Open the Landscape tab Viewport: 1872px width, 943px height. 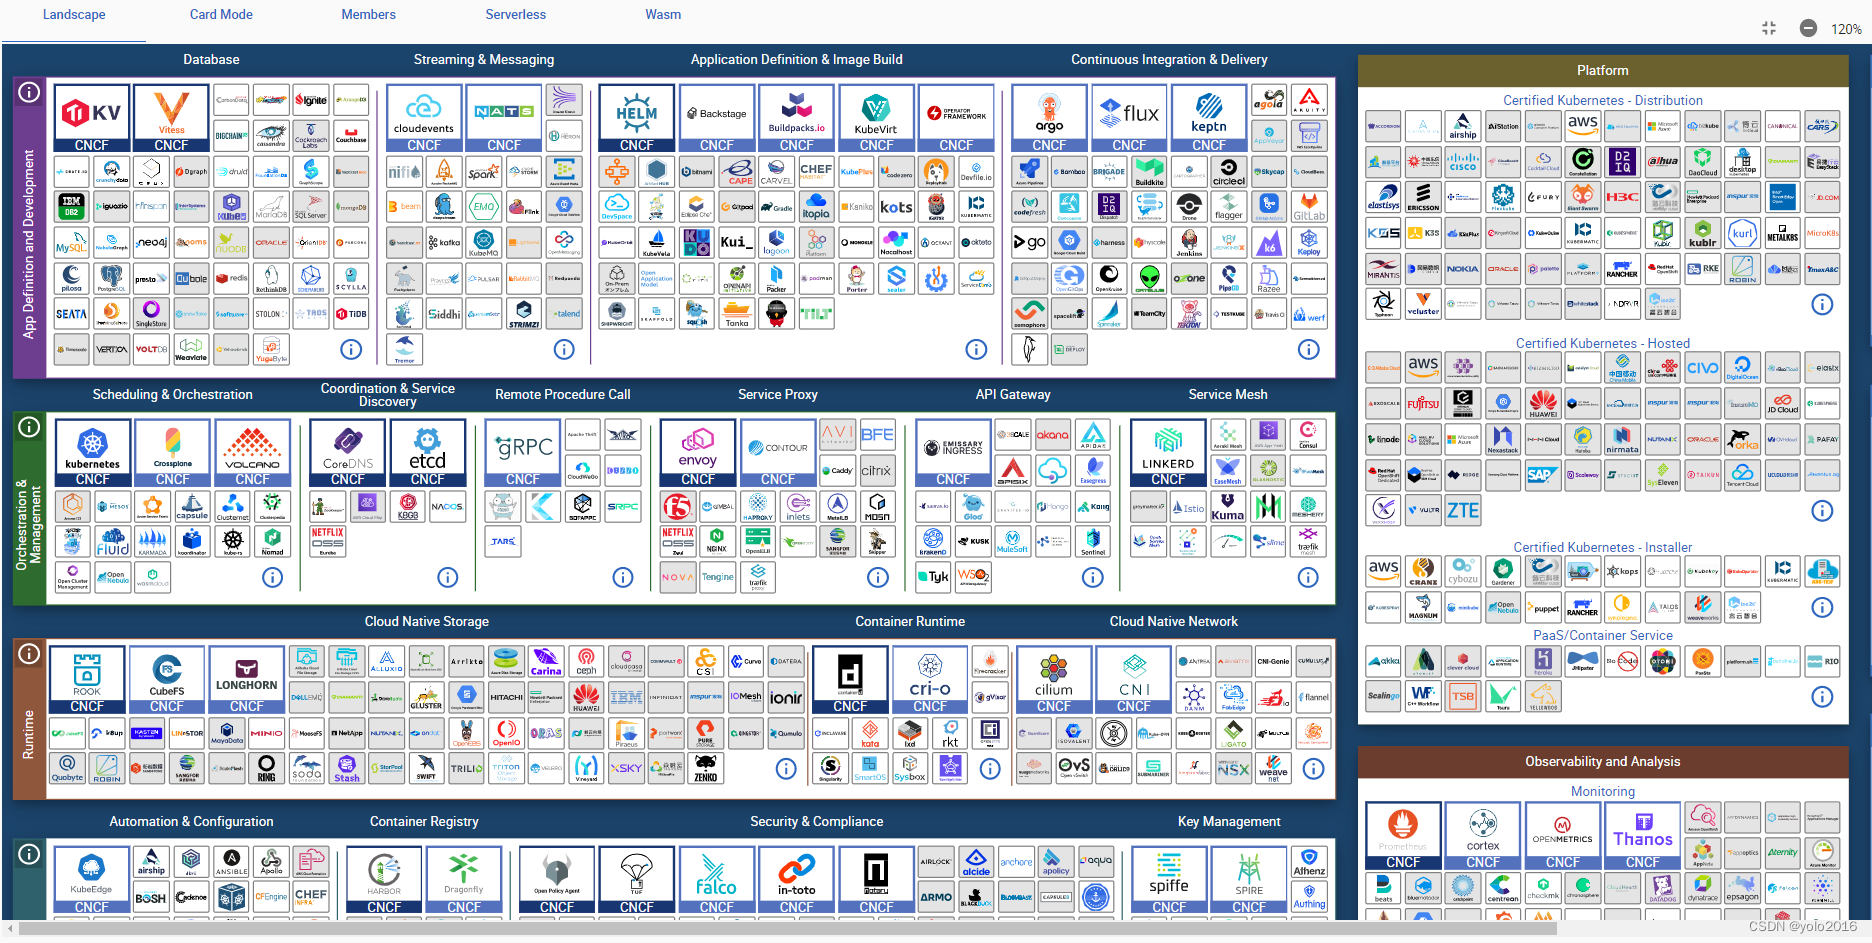74,15
